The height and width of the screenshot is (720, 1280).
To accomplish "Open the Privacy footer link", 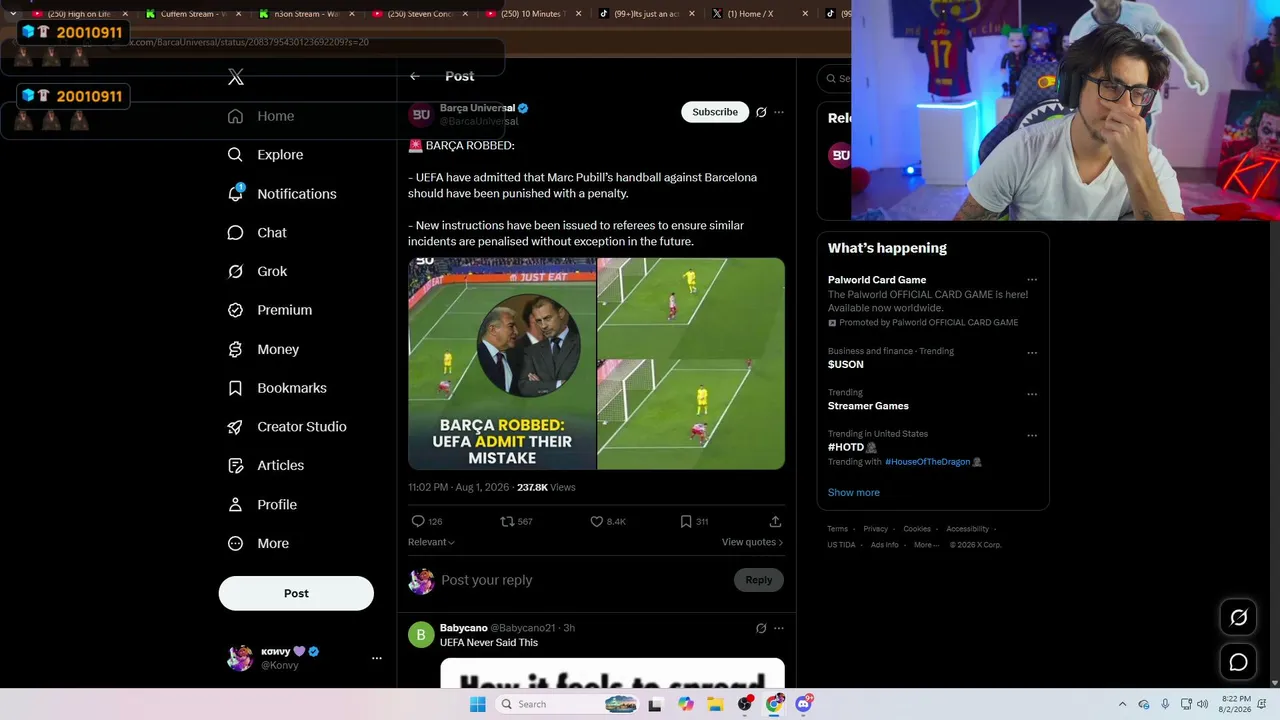I will tap(876, 529).
